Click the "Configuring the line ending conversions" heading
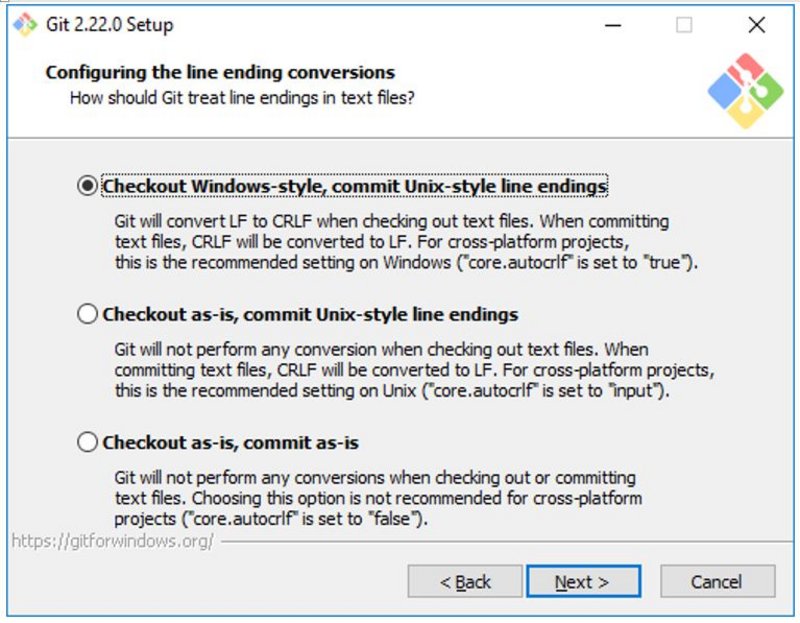The width and height of the screenshot is (800, 623). 220,72
